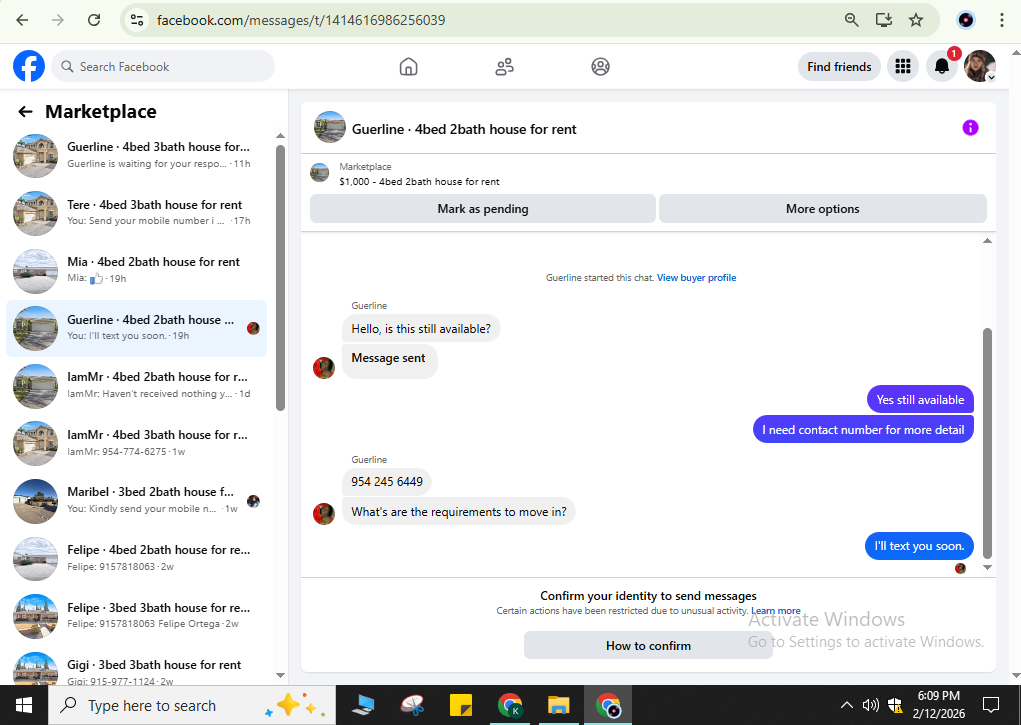Click message 'I need contact number for more detail'
This screenshot has height=725, width=1021.
(x=863, y=430)
